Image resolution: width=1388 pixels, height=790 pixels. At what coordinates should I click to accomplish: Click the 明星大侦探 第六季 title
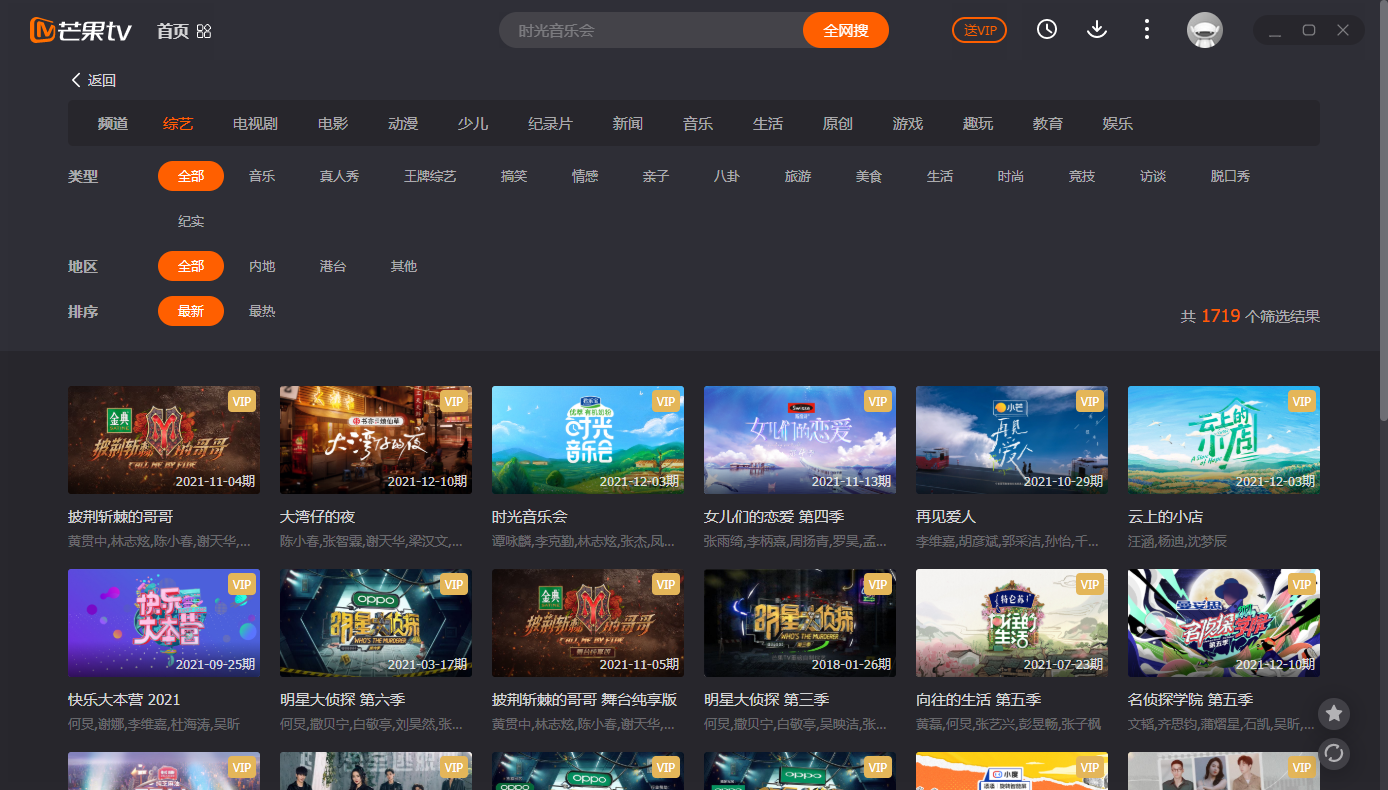click(x=342, y=699)
